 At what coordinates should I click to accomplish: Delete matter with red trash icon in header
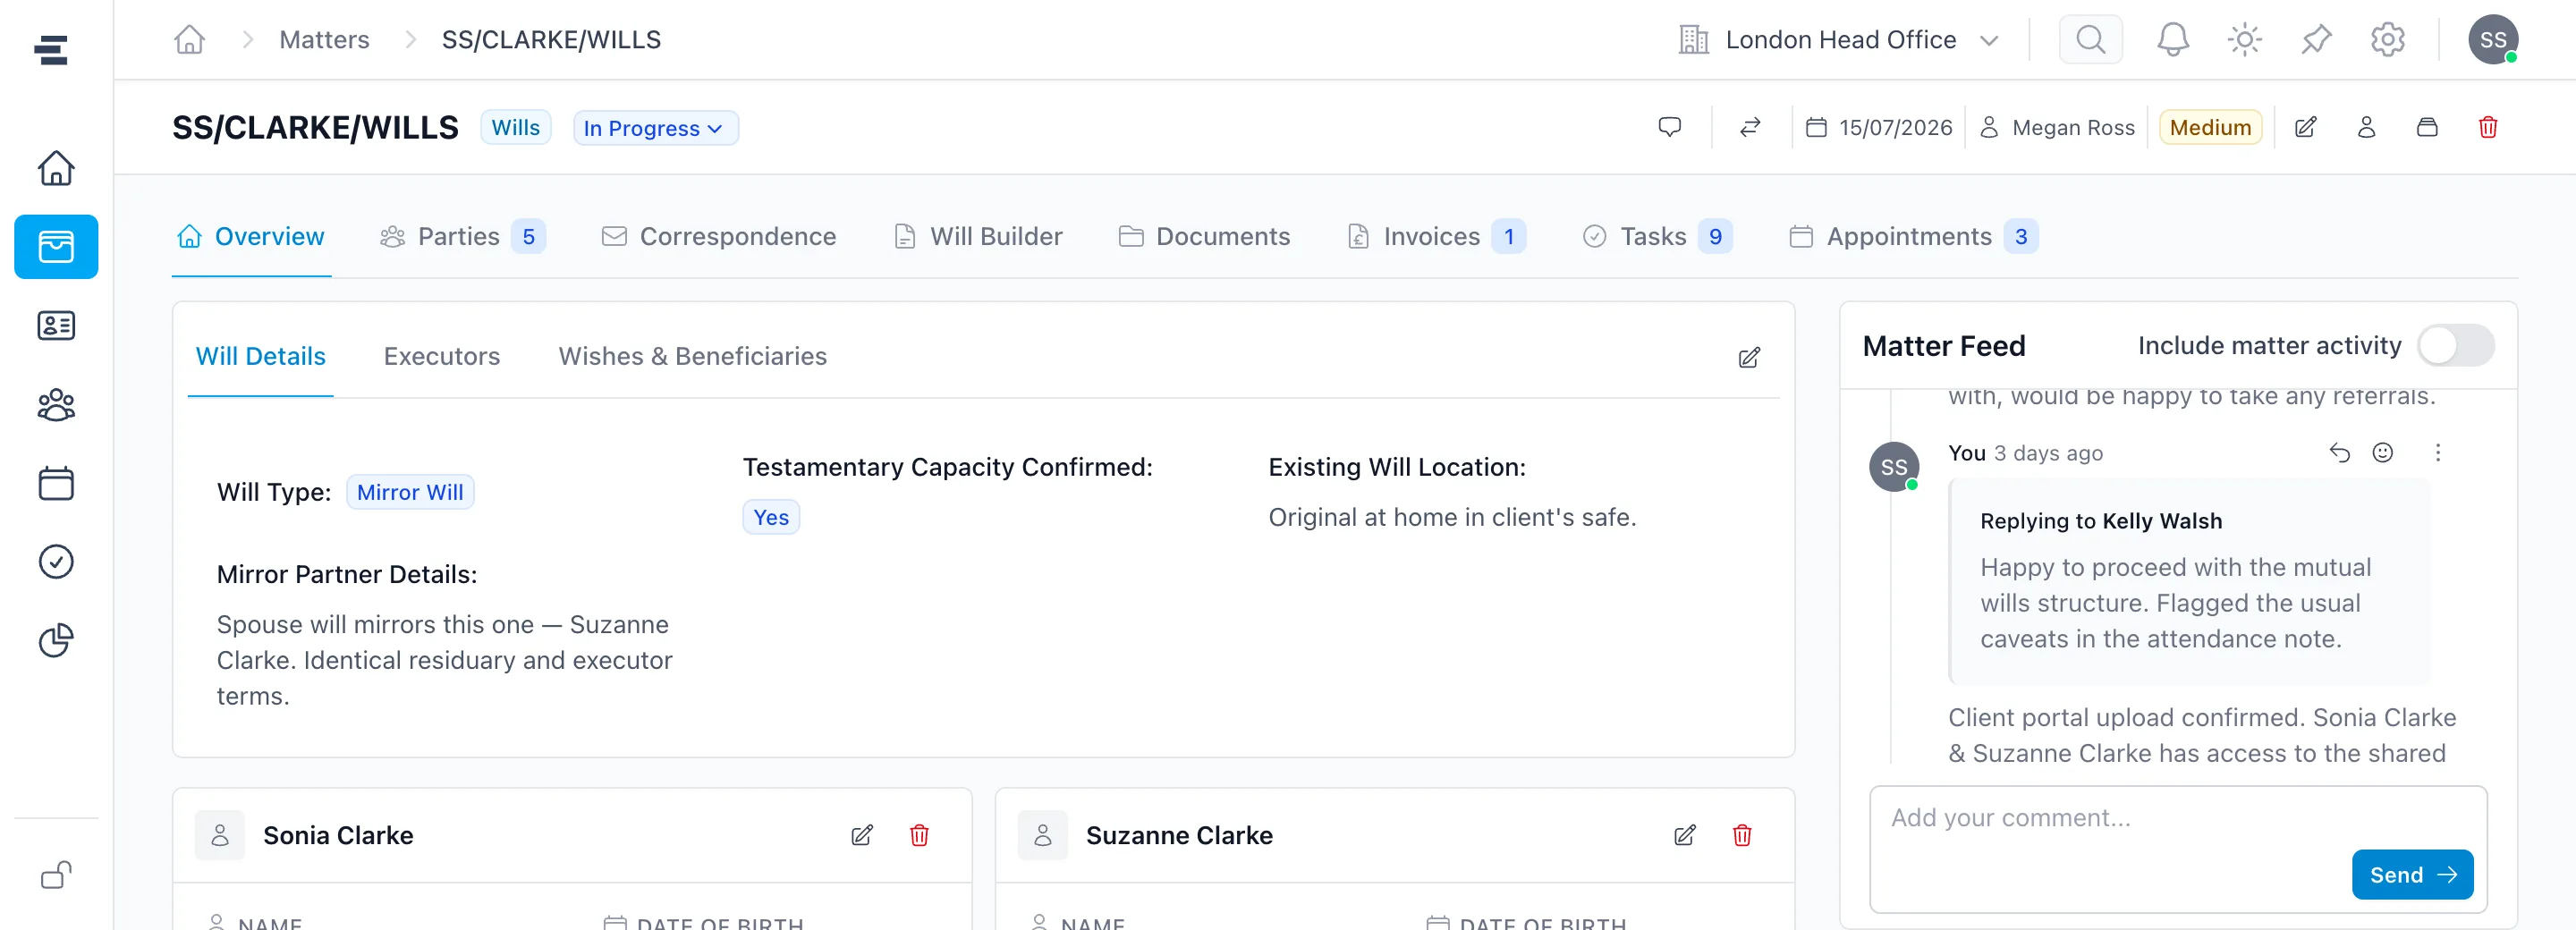pyautogui.click(x=2488, y=127)
